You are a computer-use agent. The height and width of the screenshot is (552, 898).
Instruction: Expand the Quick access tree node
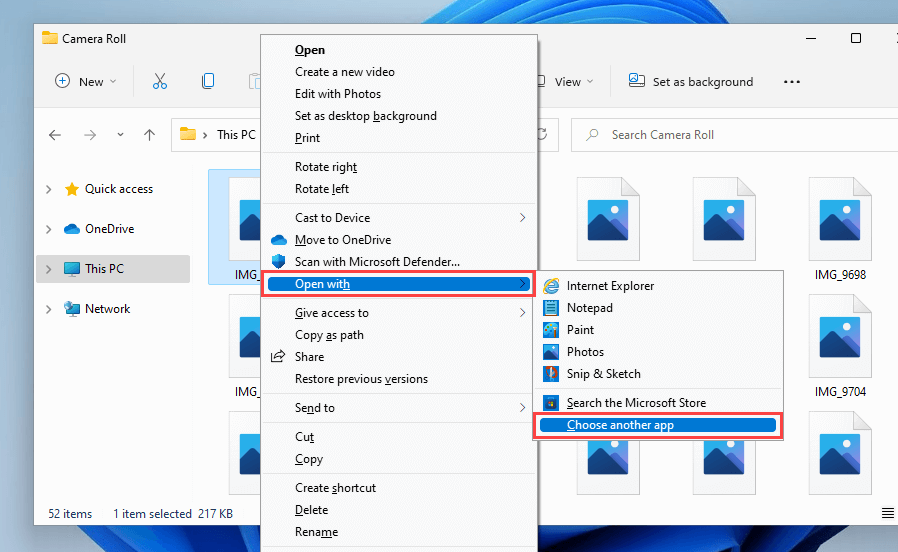coord(48,189)
